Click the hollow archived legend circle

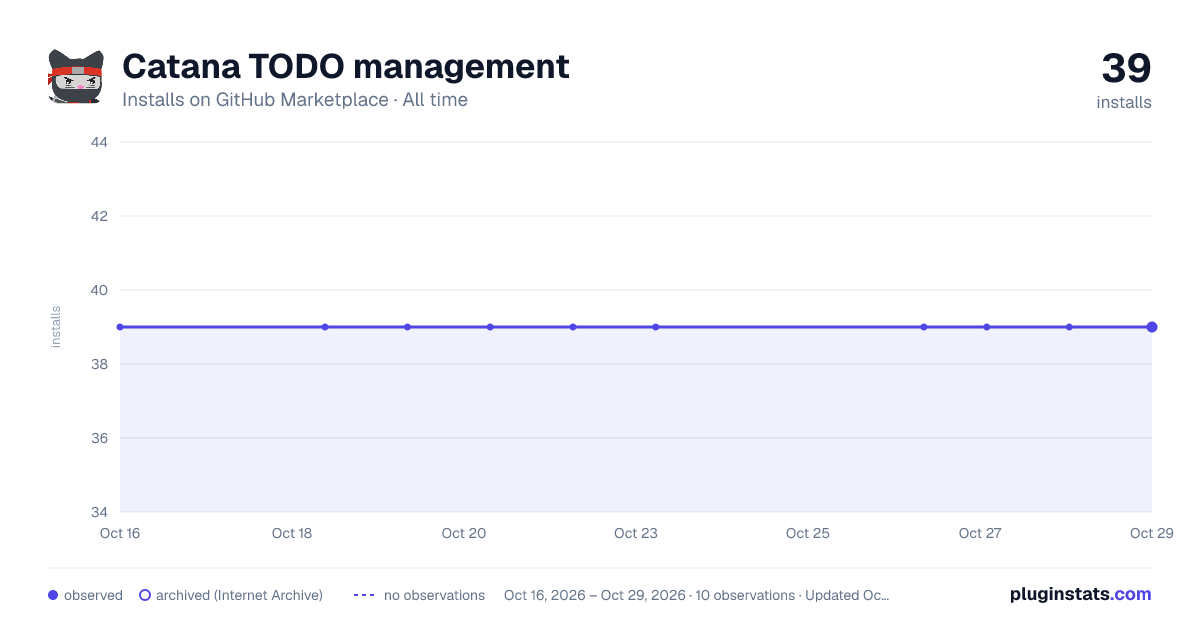(145, 595)
